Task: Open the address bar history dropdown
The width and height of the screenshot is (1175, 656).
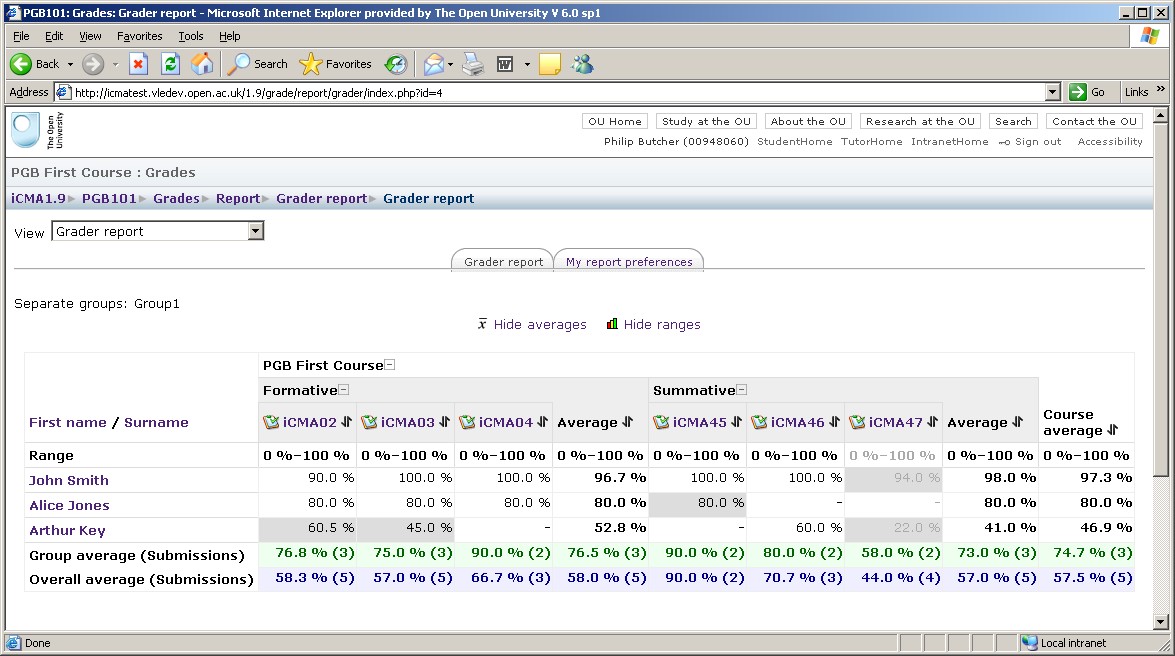Action: [x=1053, y=92]
